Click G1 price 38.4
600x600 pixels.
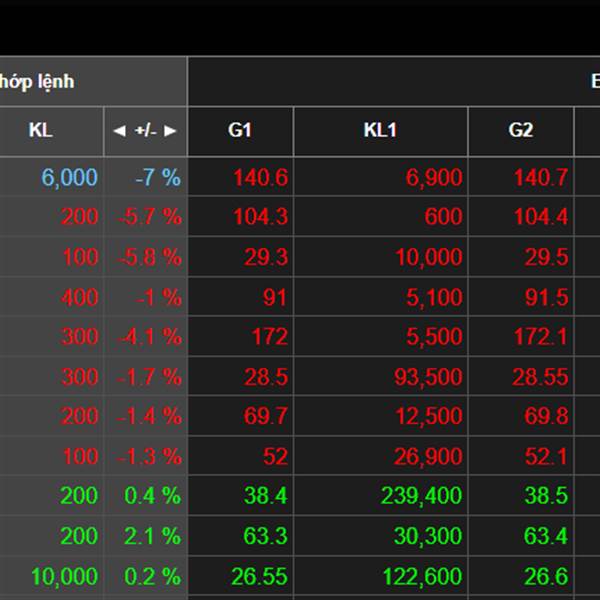click(266, 496)
